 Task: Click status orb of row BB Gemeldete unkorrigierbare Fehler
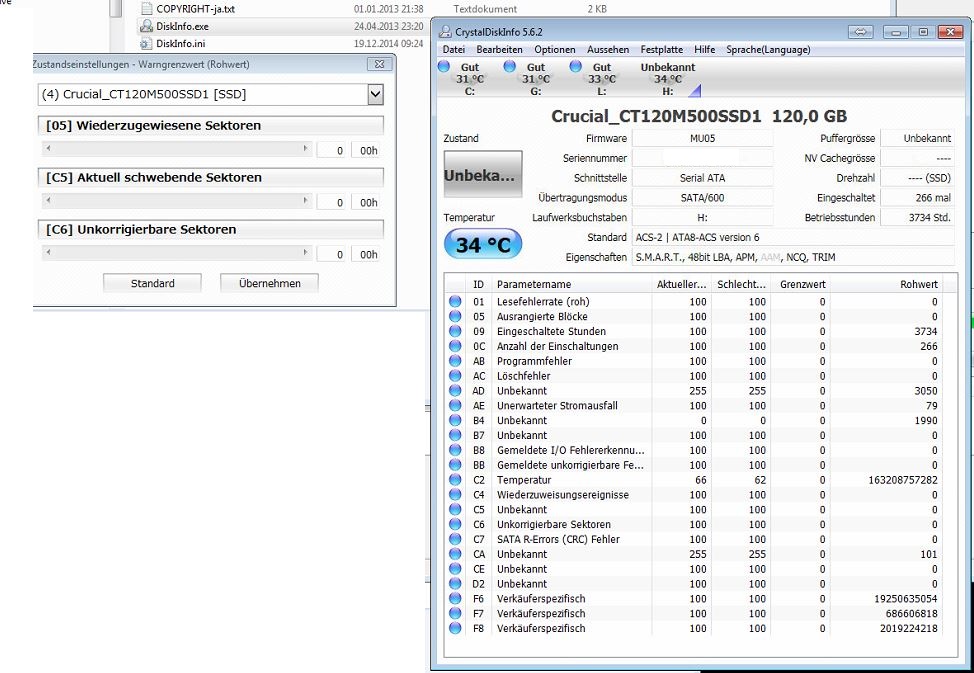coord(455,465)
